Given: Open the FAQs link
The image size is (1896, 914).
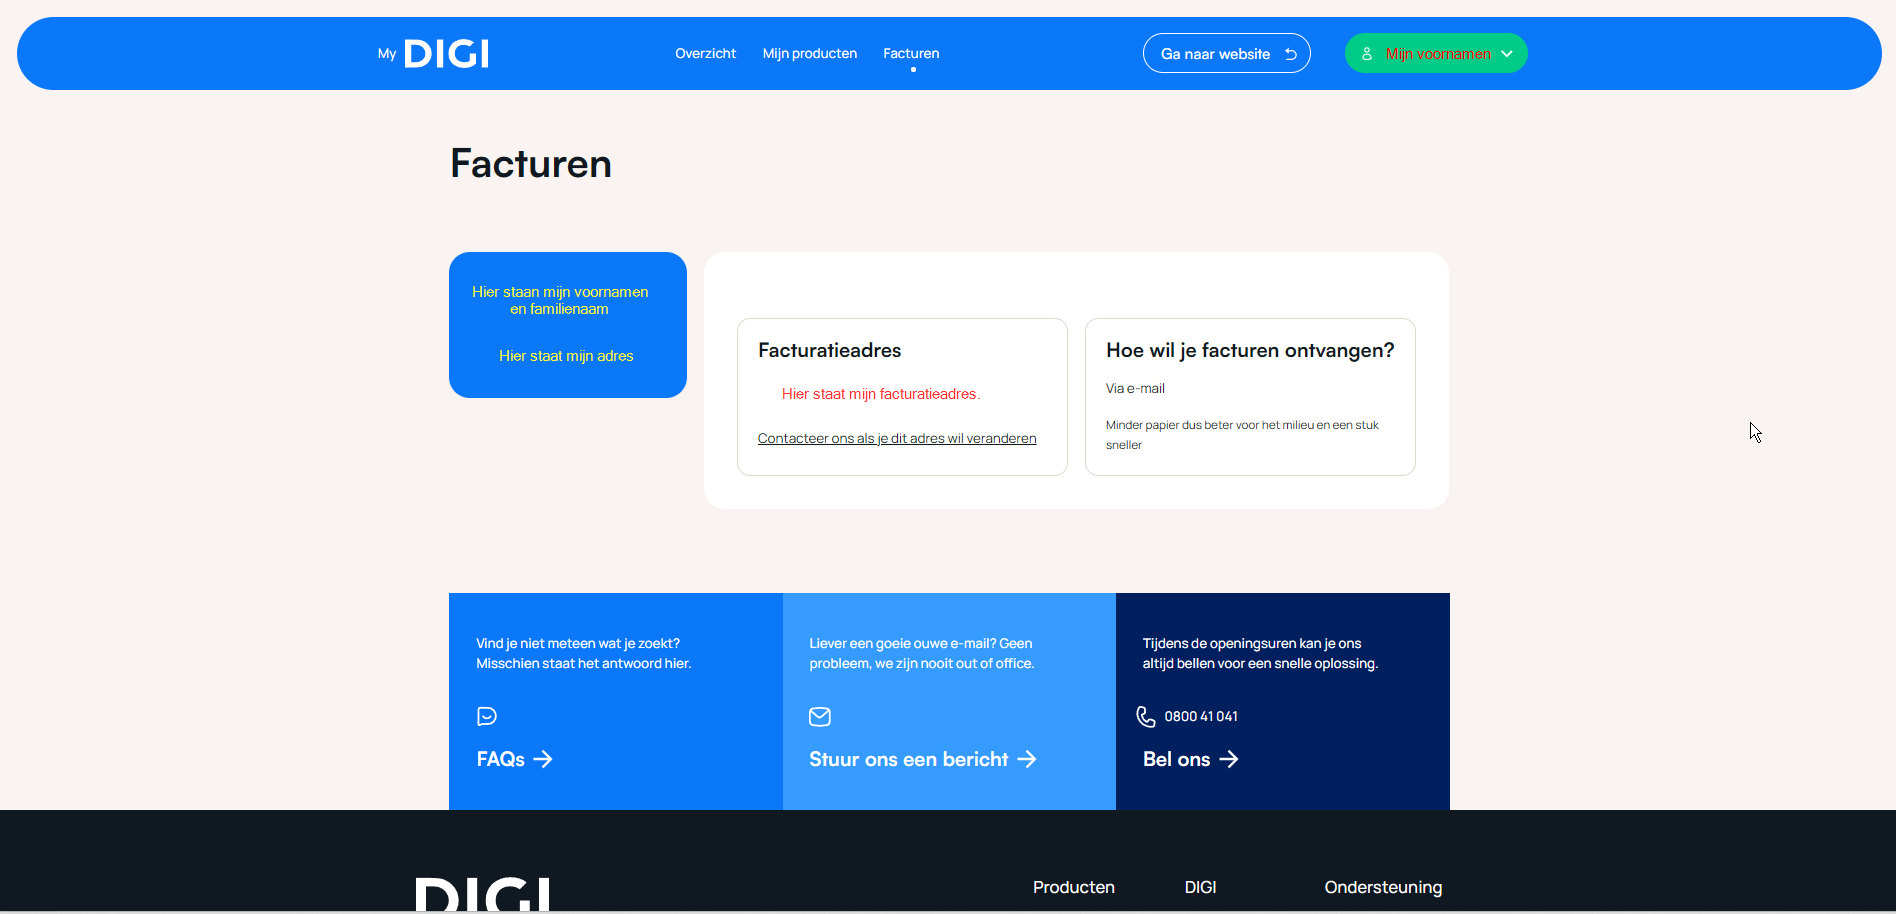Looking at the screenshot, I should 501,759.
